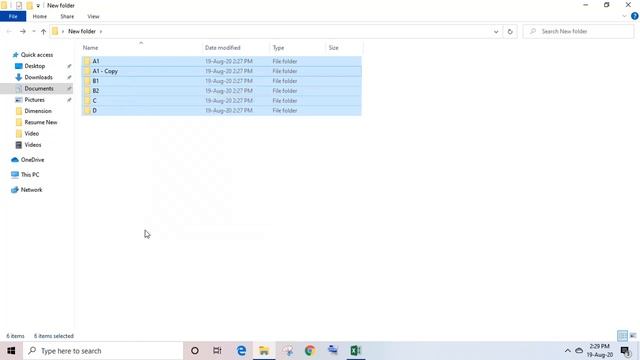The image size is (640, 360).
Task: Open the Videos library in sidebar
Action: [x=33, y=145]
